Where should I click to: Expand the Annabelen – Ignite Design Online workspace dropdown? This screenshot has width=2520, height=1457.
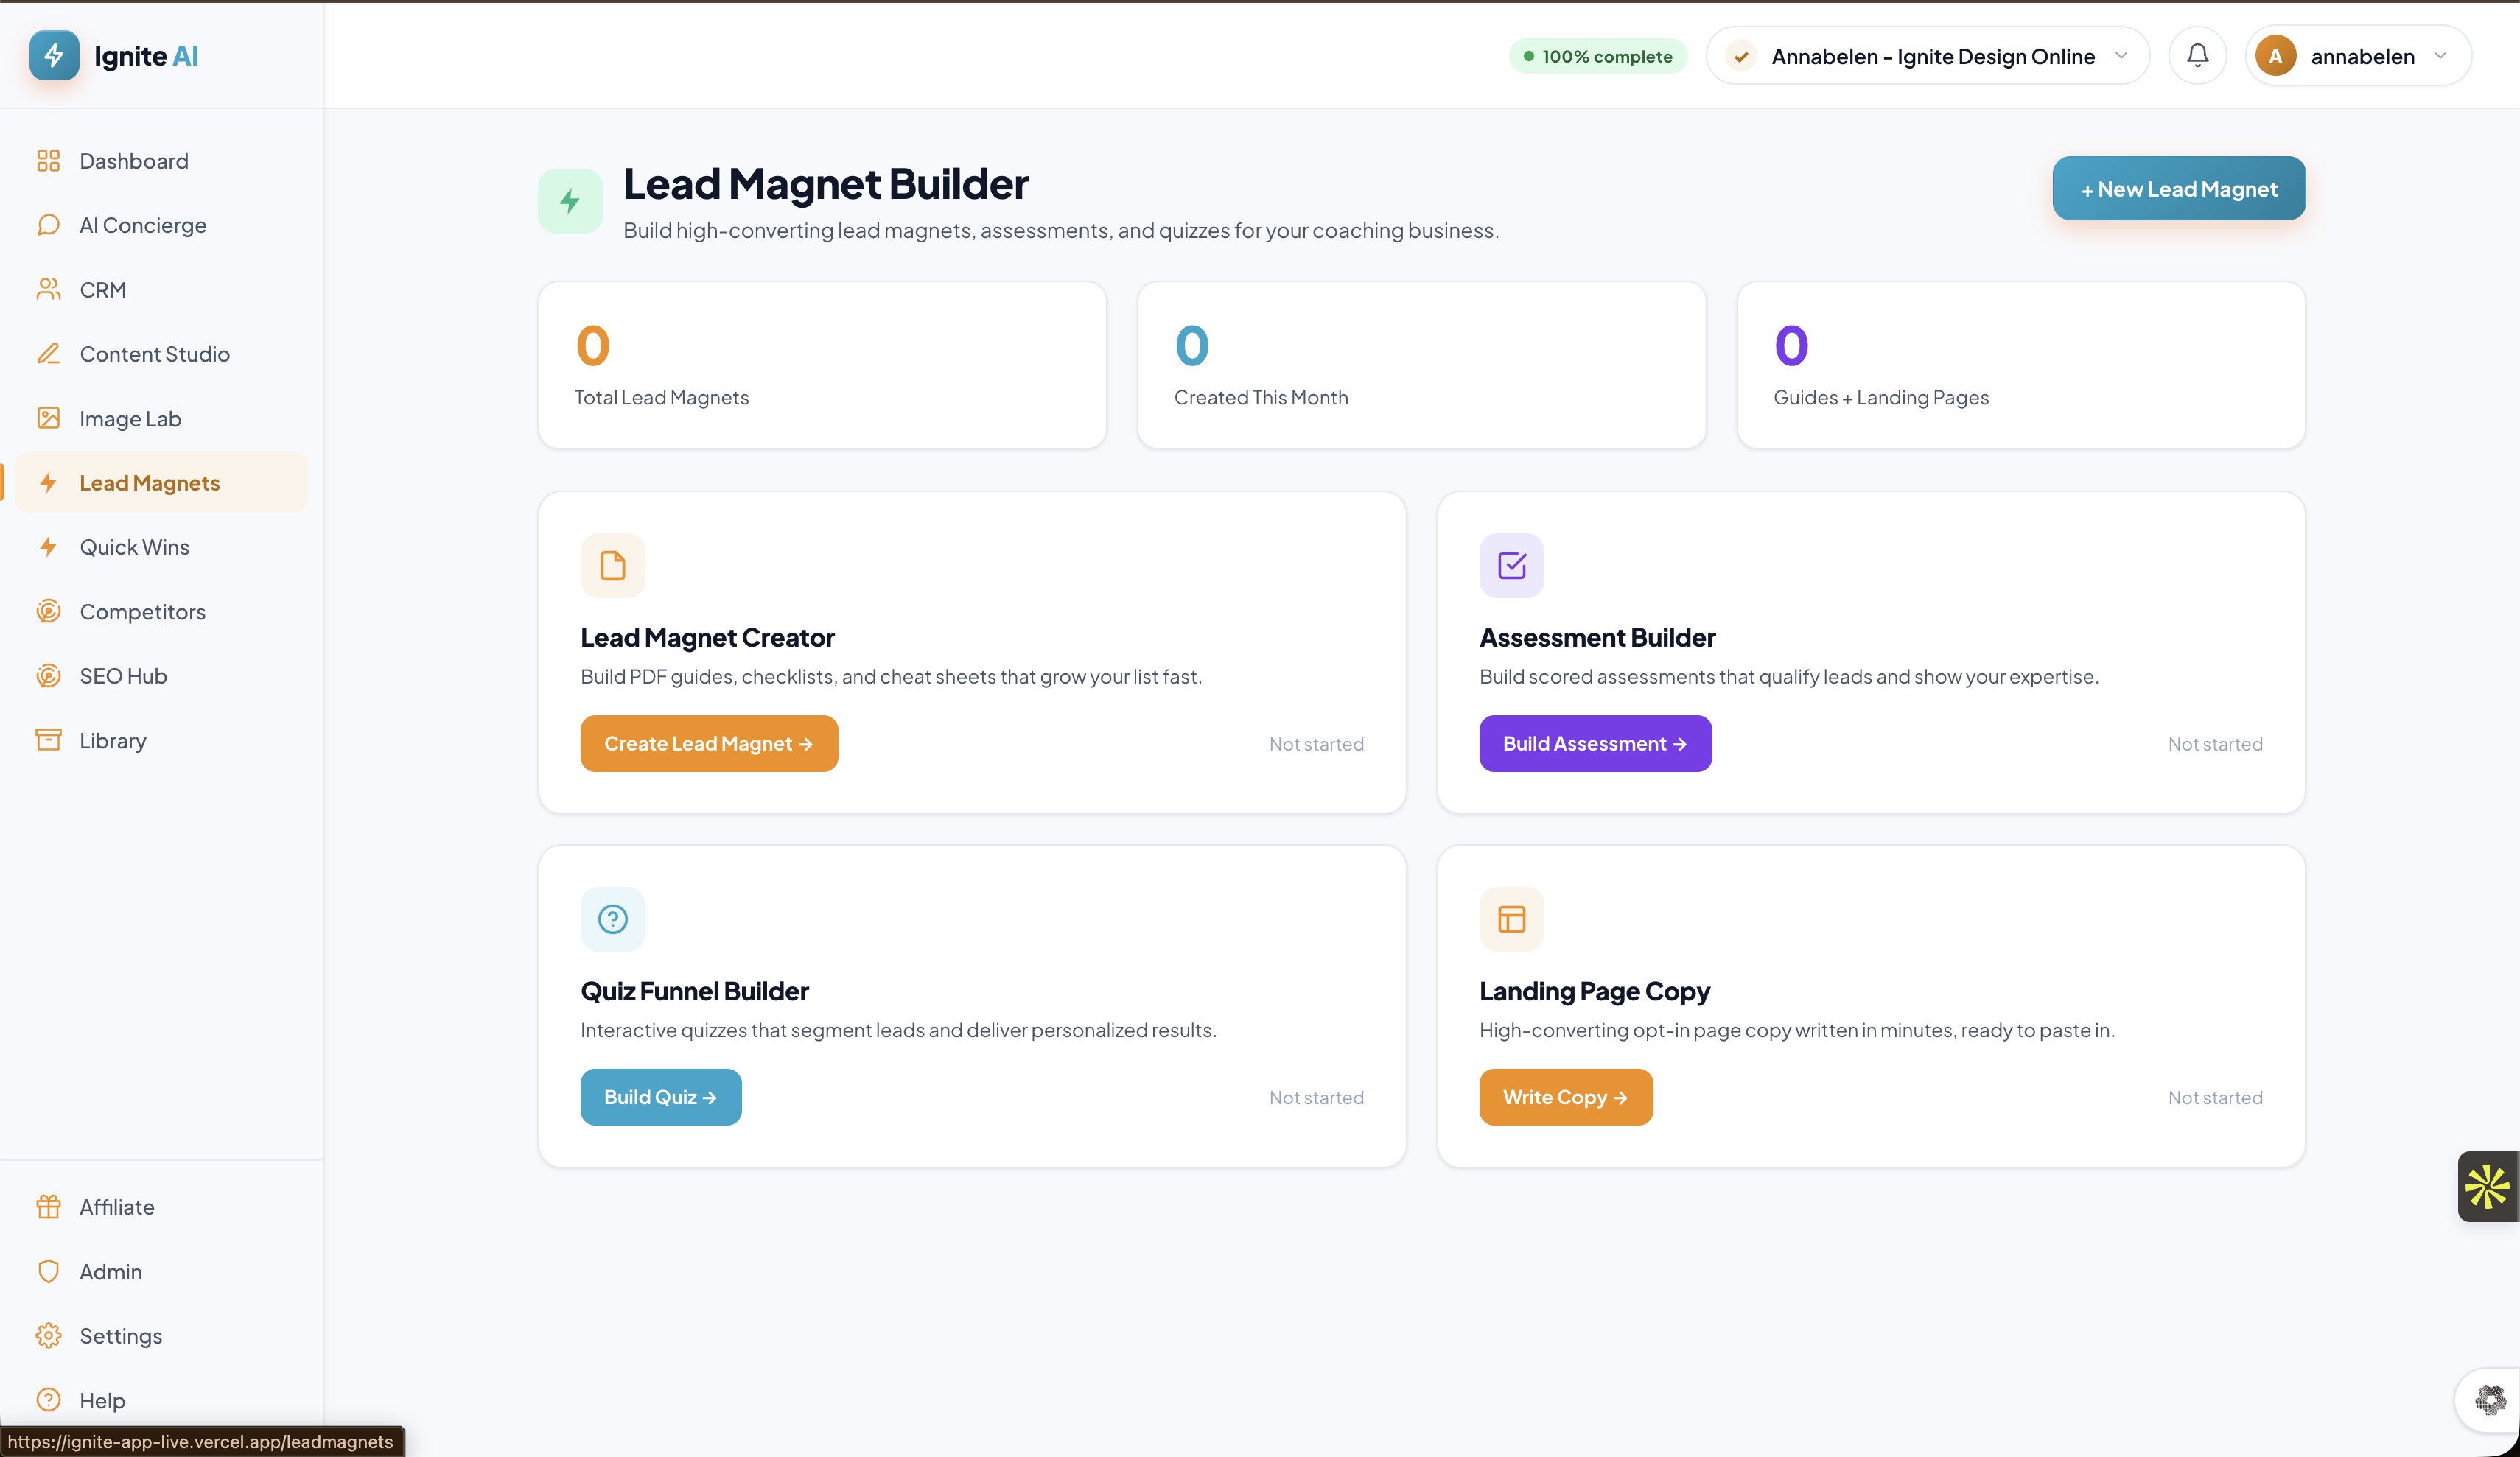click(1928, 56)
